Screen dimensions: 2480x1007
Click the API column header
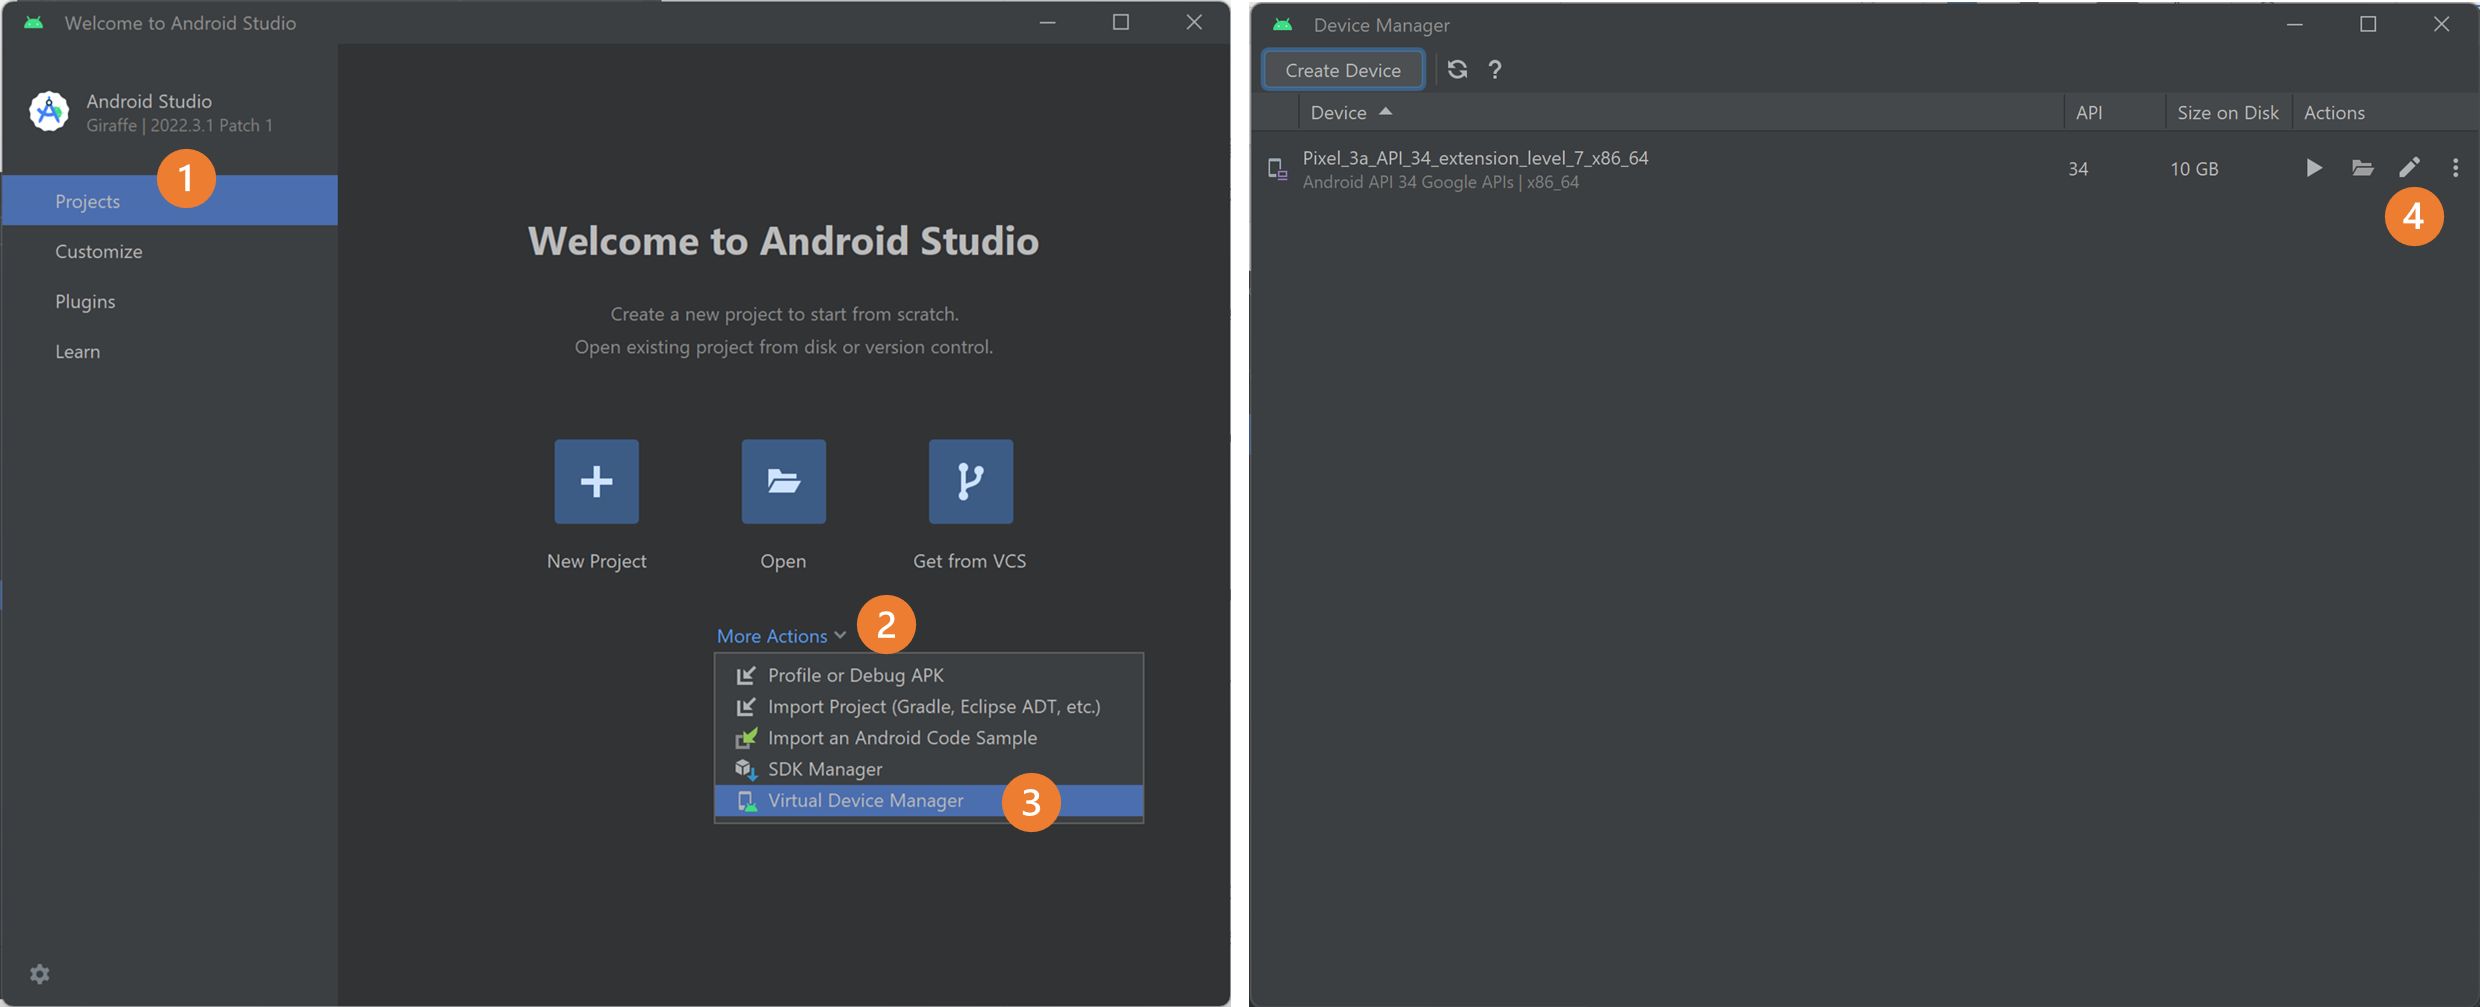(2114, 112)
